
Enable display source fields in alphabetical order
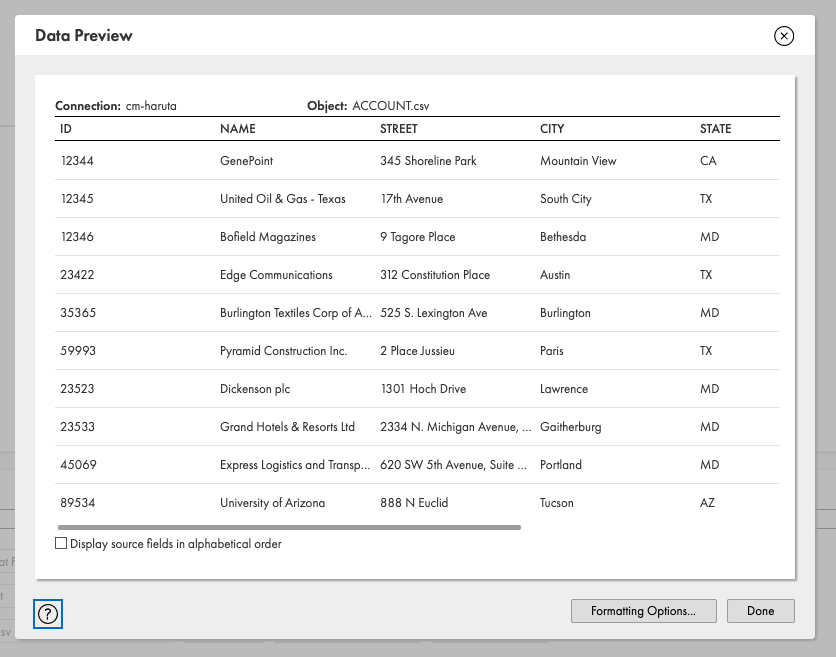tap(61, 543)
